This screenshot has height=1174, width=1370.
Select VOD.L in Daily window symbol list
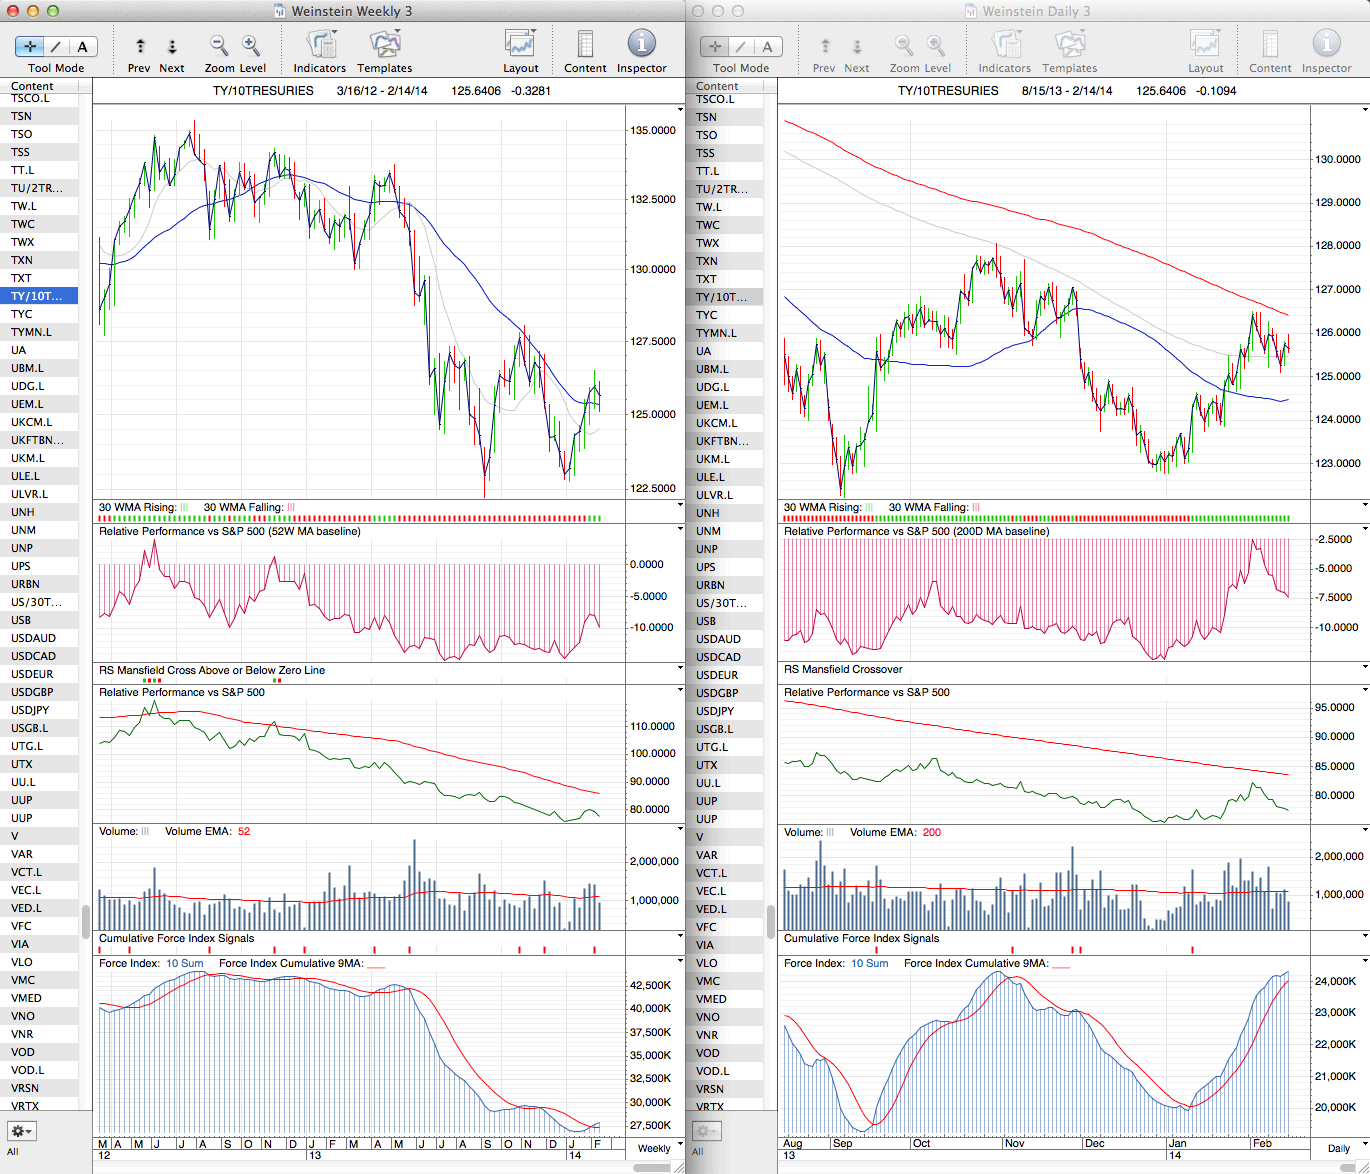tap(714, 1071)
